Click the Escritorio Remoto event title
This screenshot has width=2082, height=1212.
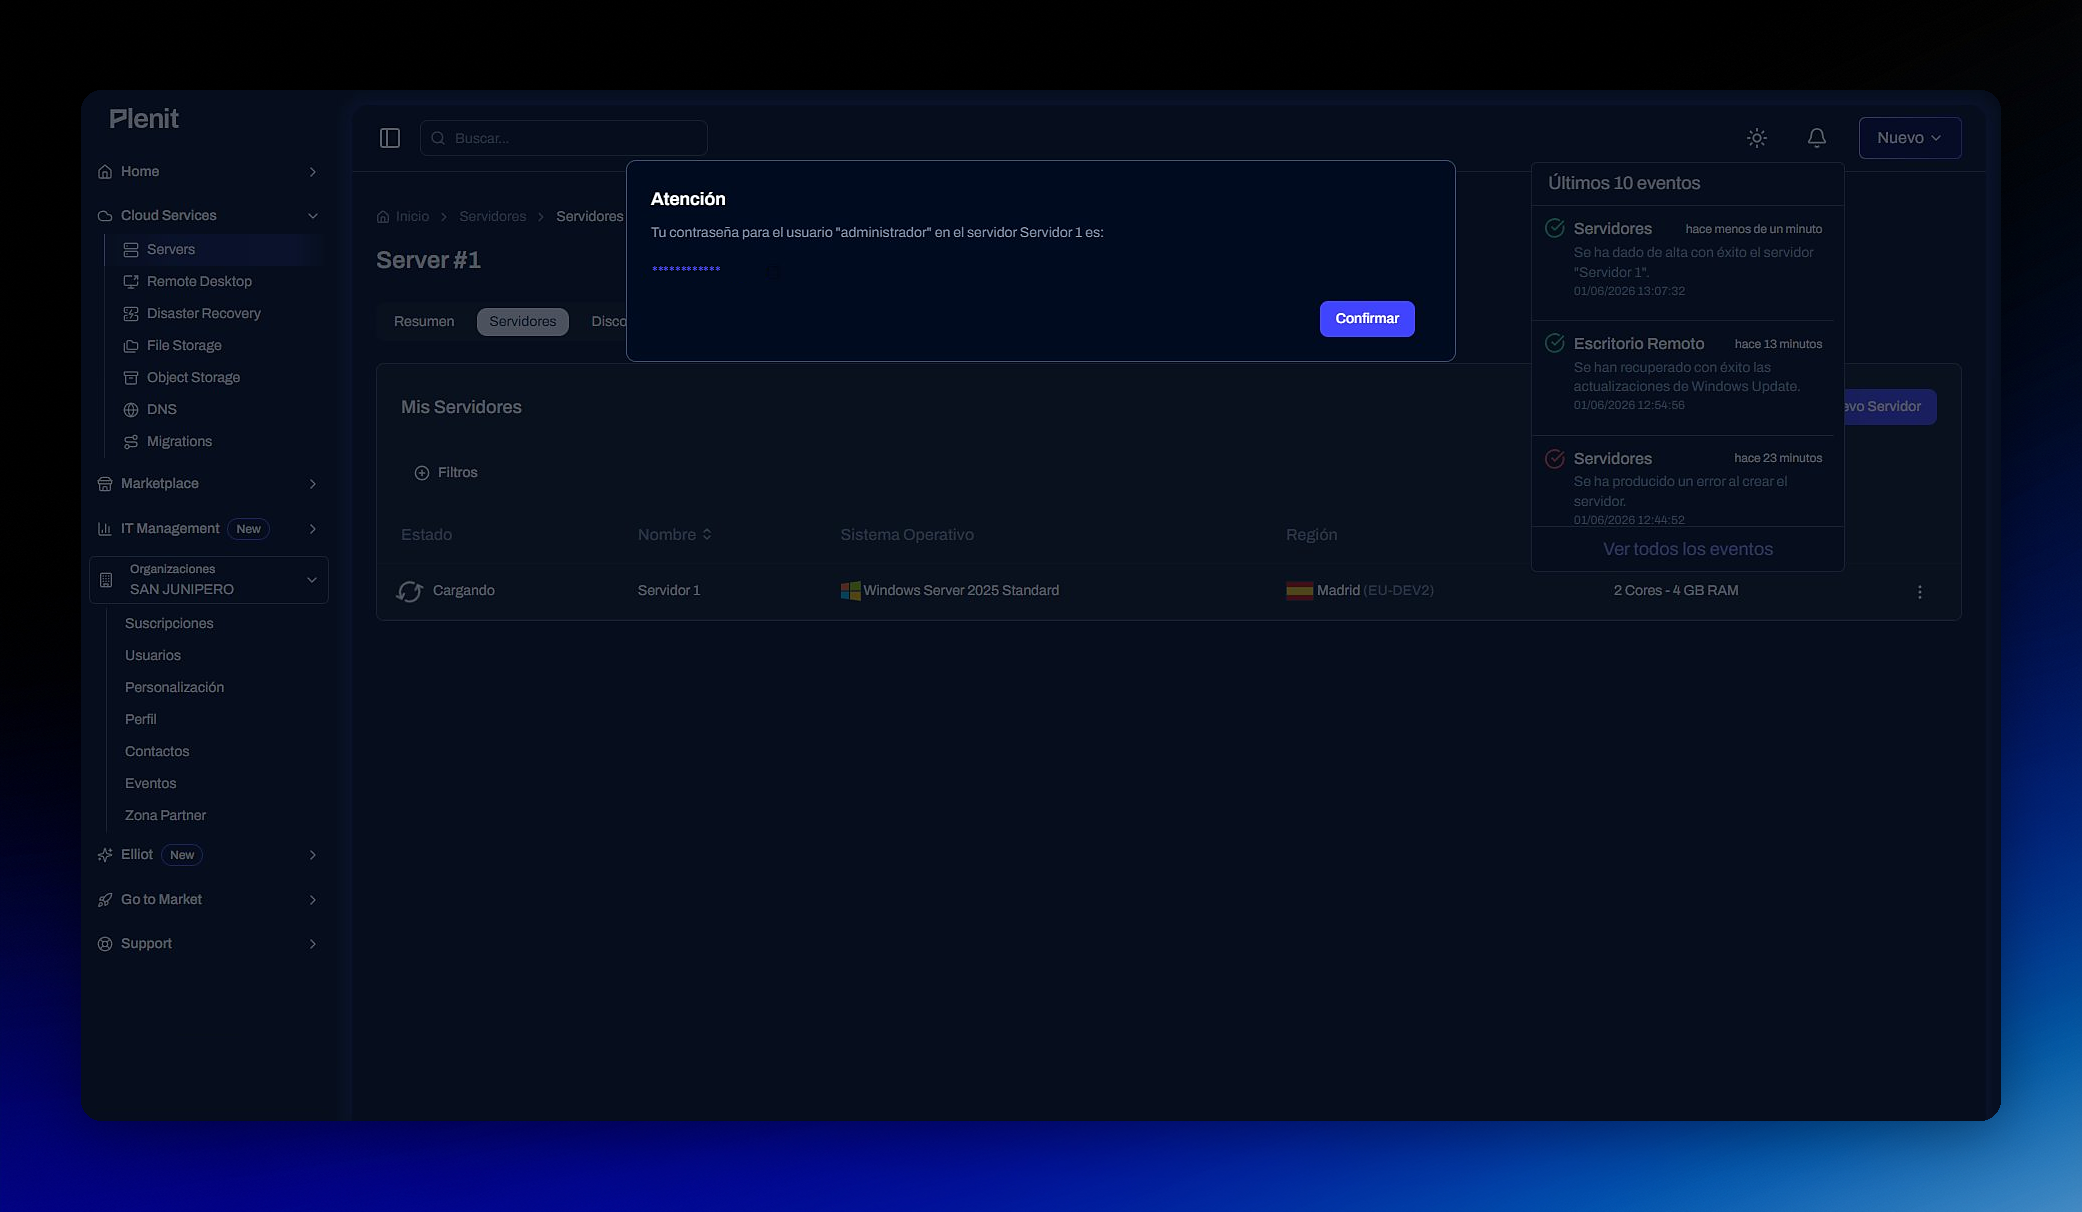[1638, 344]
